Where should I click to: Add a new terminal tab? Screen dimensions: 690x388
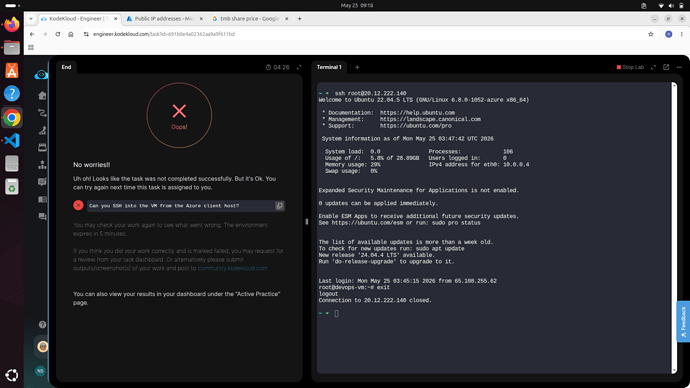click(357, 67)
